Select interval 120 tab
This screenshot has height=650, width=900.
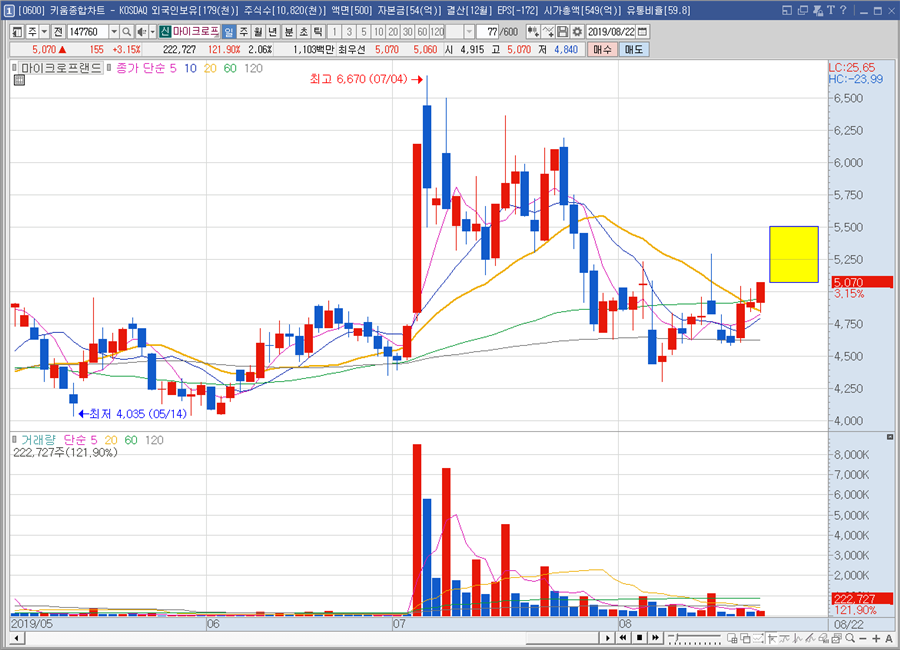point(437,32)
